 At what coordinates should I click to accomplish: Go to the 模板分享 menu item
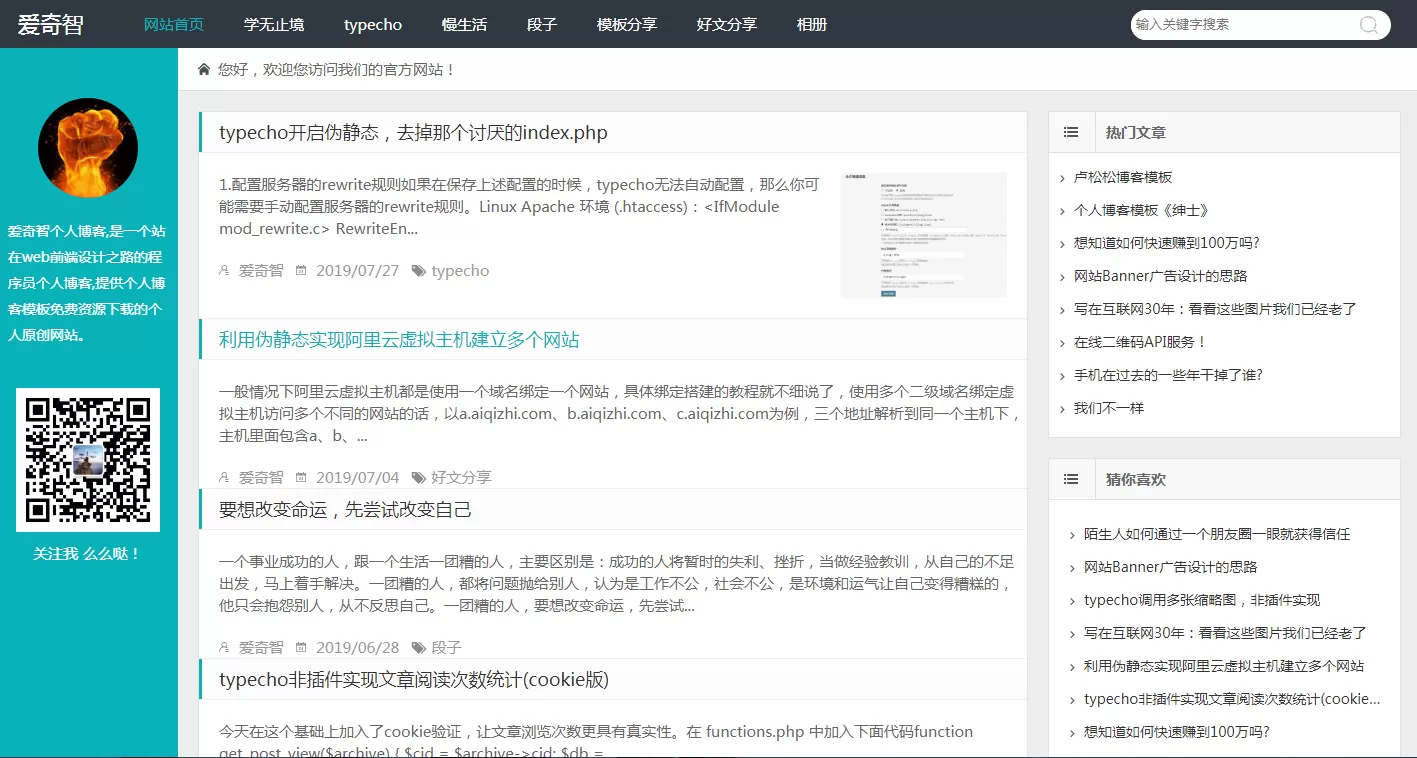point(626,24)
